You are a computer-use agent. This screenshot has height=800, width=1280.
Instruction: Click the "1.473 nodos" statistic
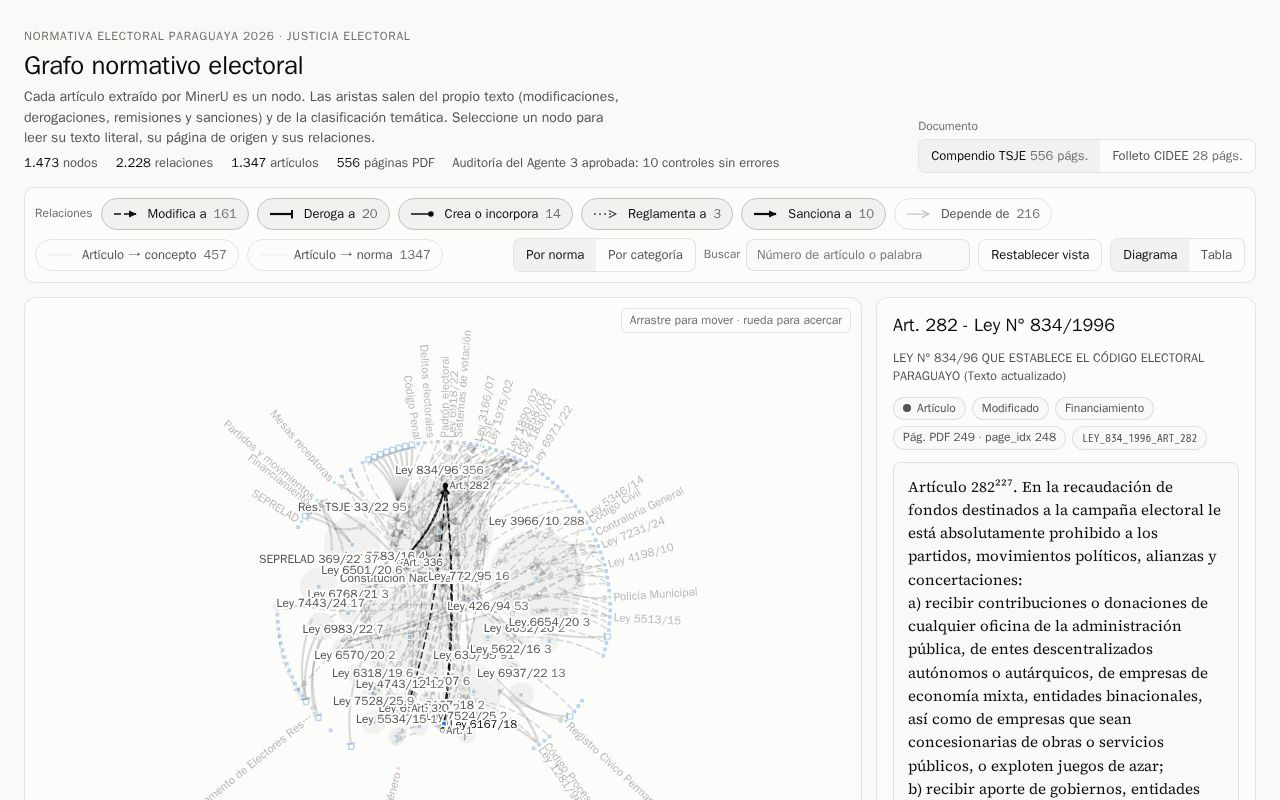click(x=61, y=163)
